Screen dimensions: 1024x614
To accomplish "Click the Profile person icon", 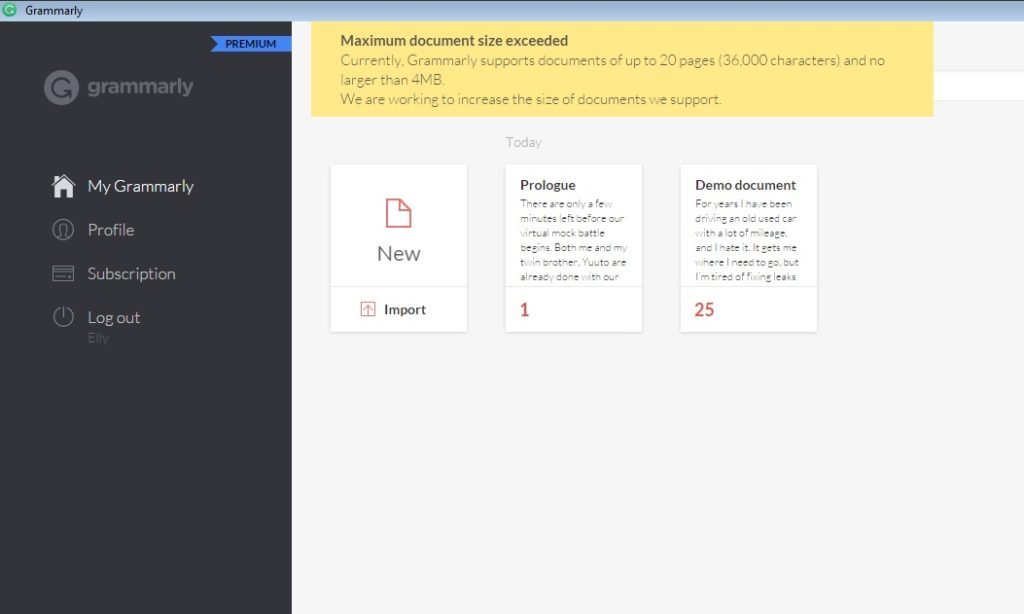I will [x=62, y=230].
